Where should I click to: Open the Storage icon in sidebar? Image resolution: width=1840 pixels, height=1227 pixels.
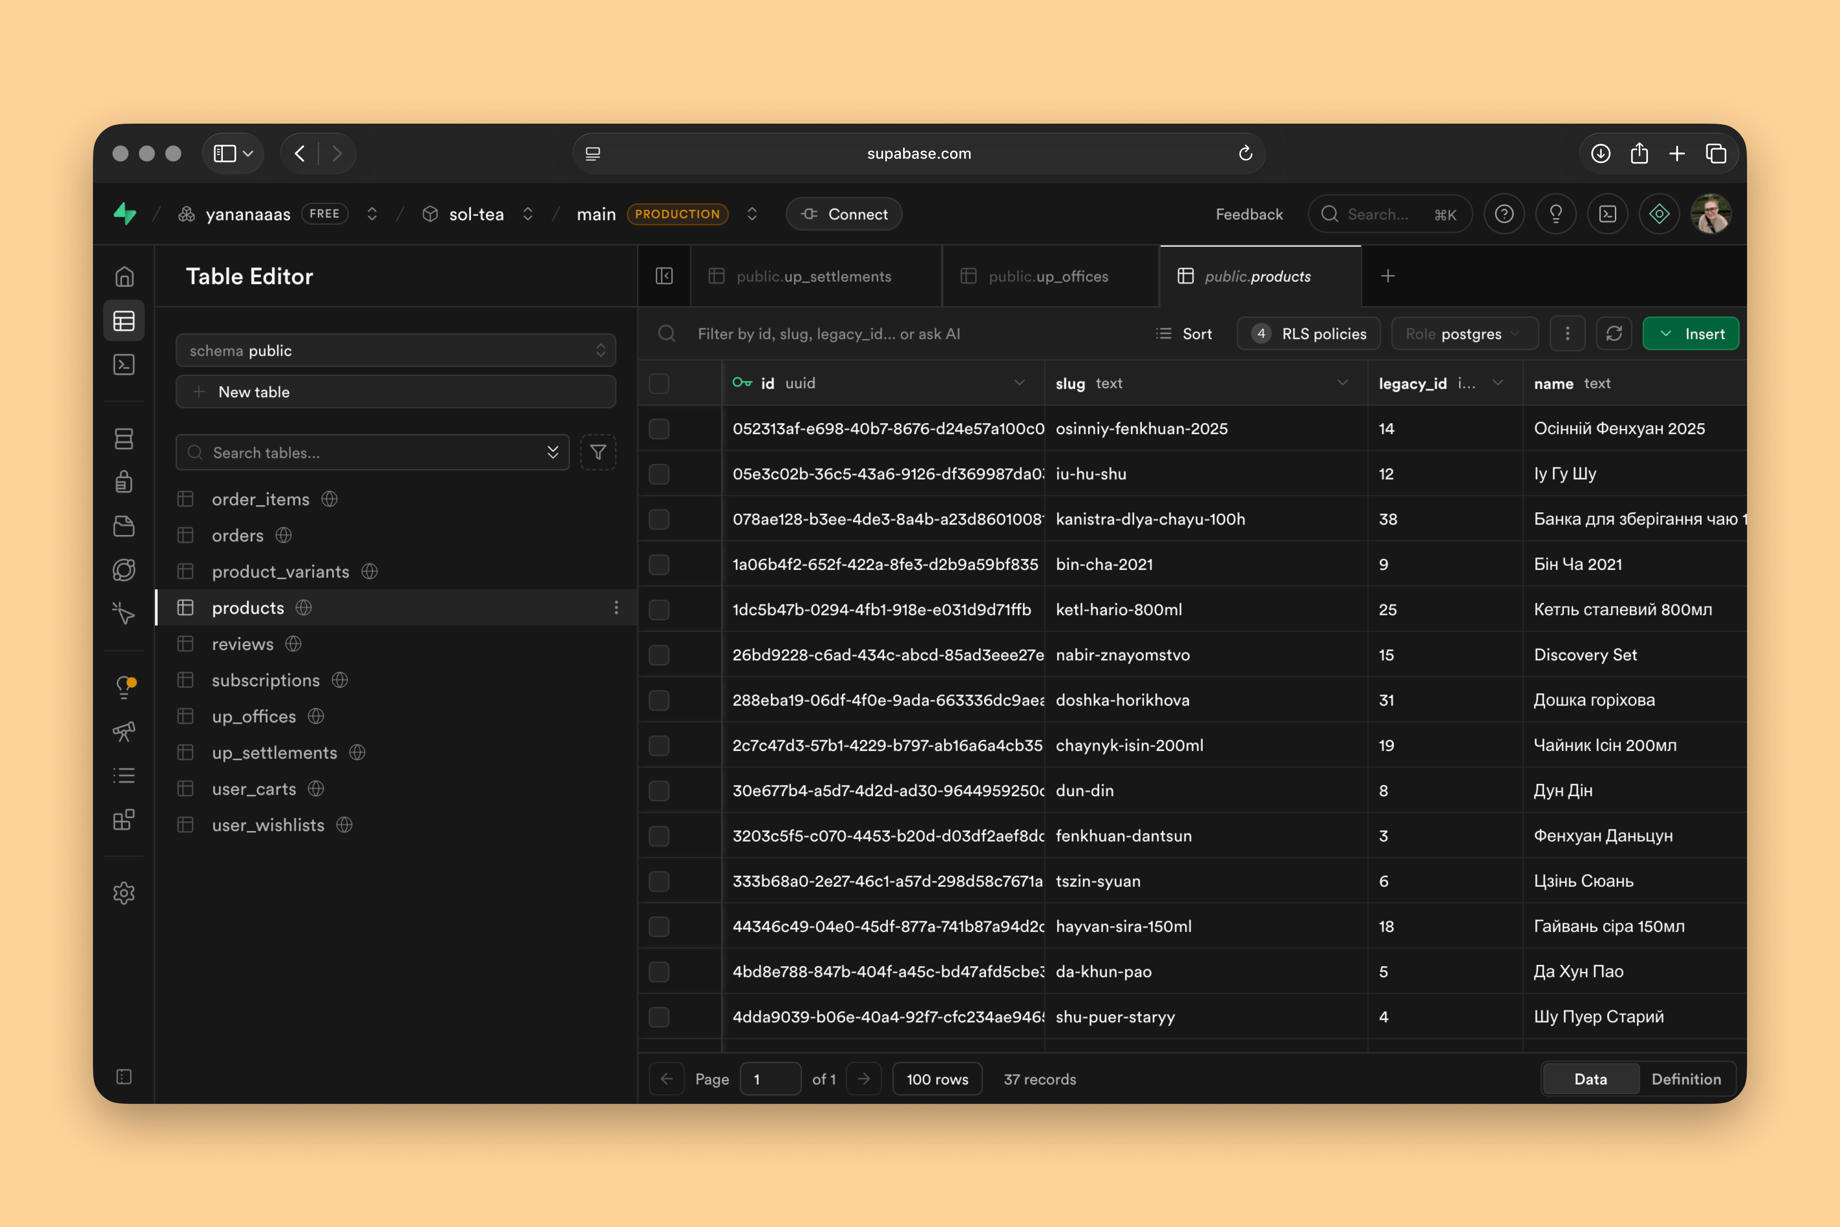click(x=124, y=526)
